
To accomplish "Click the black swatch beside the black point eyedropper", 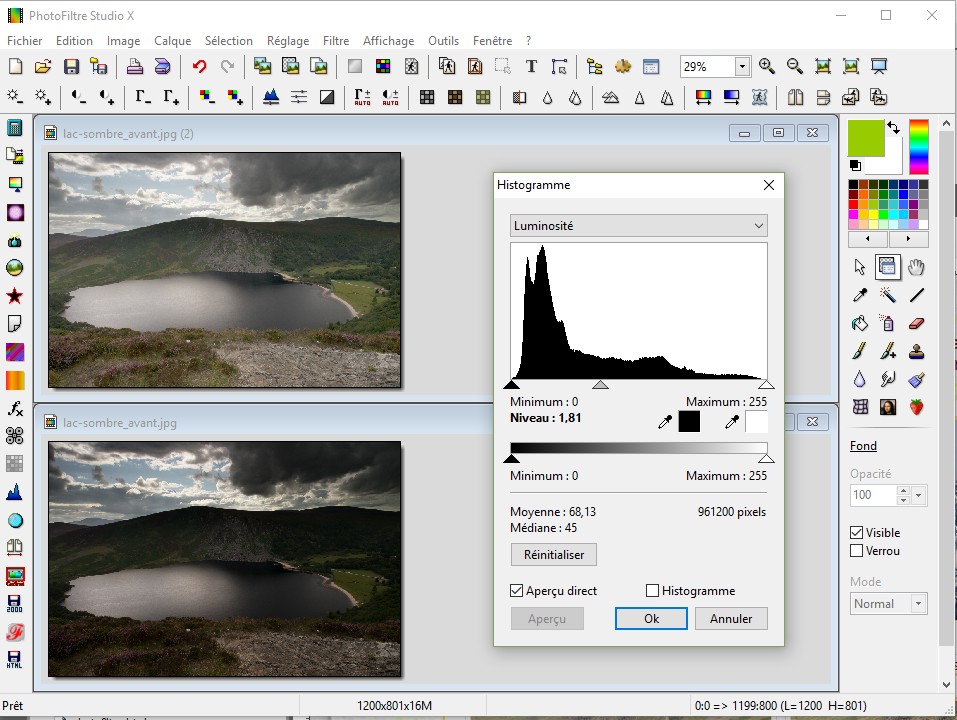I will [689, 421].
